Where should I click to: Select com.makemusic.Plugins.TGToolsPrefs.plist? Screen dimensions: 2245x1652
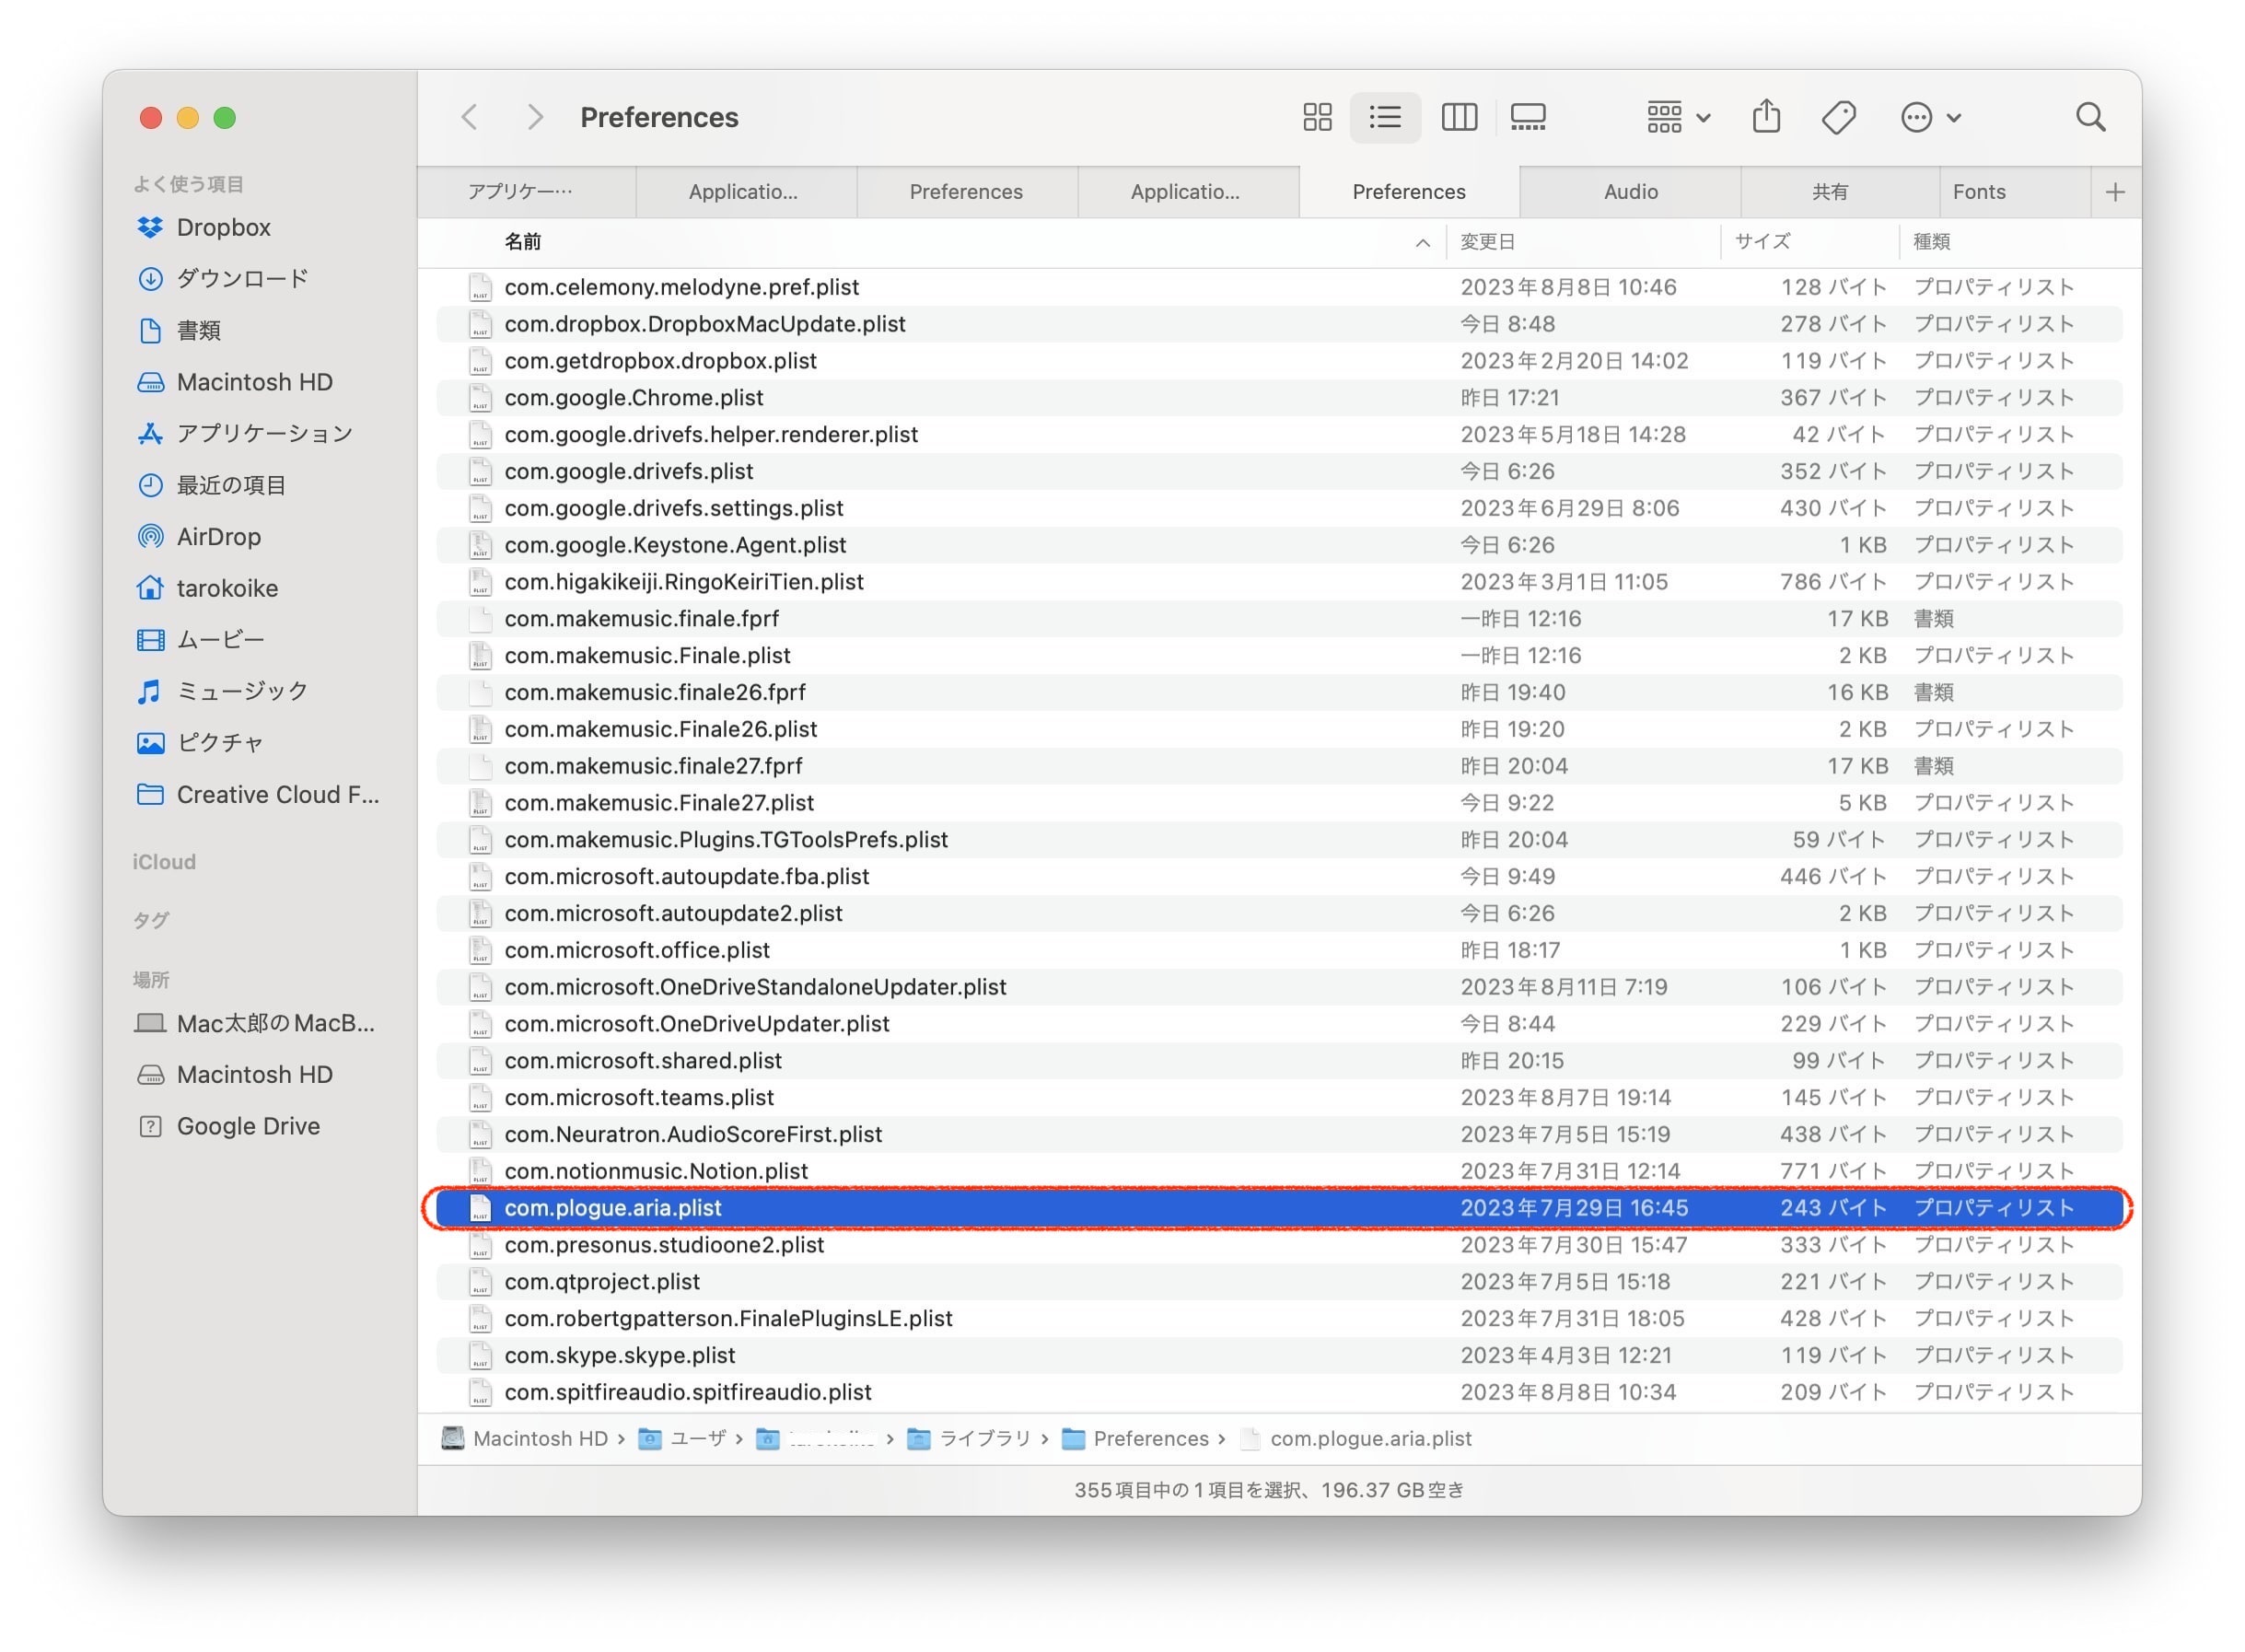point(1279,840)
